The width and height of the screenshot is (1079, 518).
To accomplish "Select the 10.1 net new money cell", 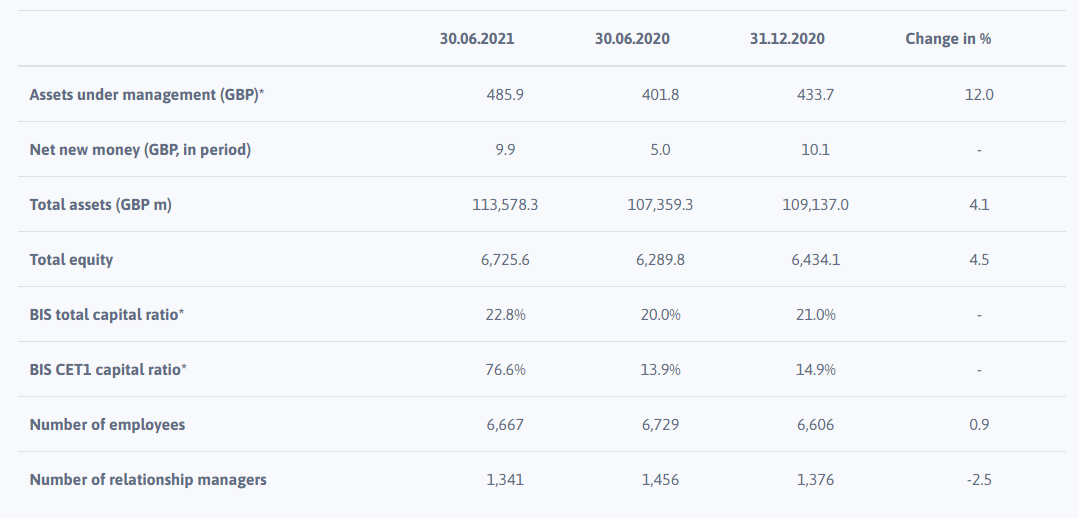I will click(x=816, y=150).
